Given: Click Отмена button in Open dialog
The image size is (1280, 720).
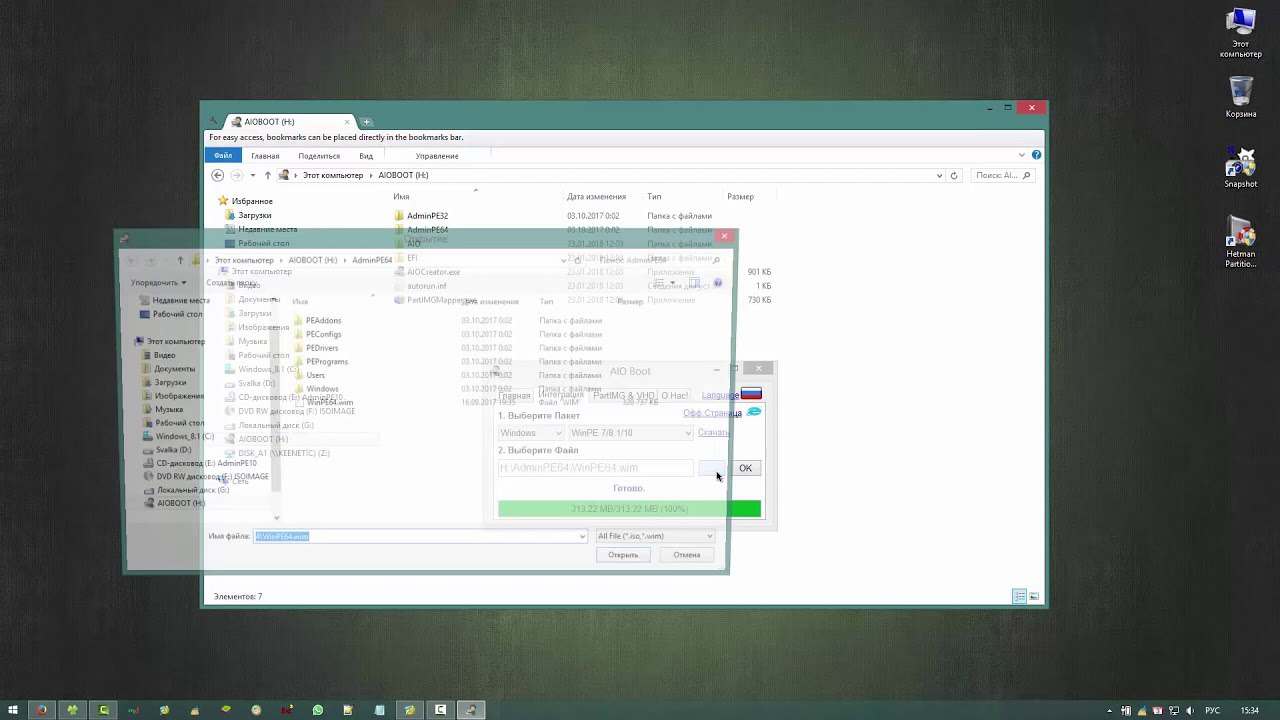Looking at the screenshot, I should pyautogui.click(x=687, y=555).
